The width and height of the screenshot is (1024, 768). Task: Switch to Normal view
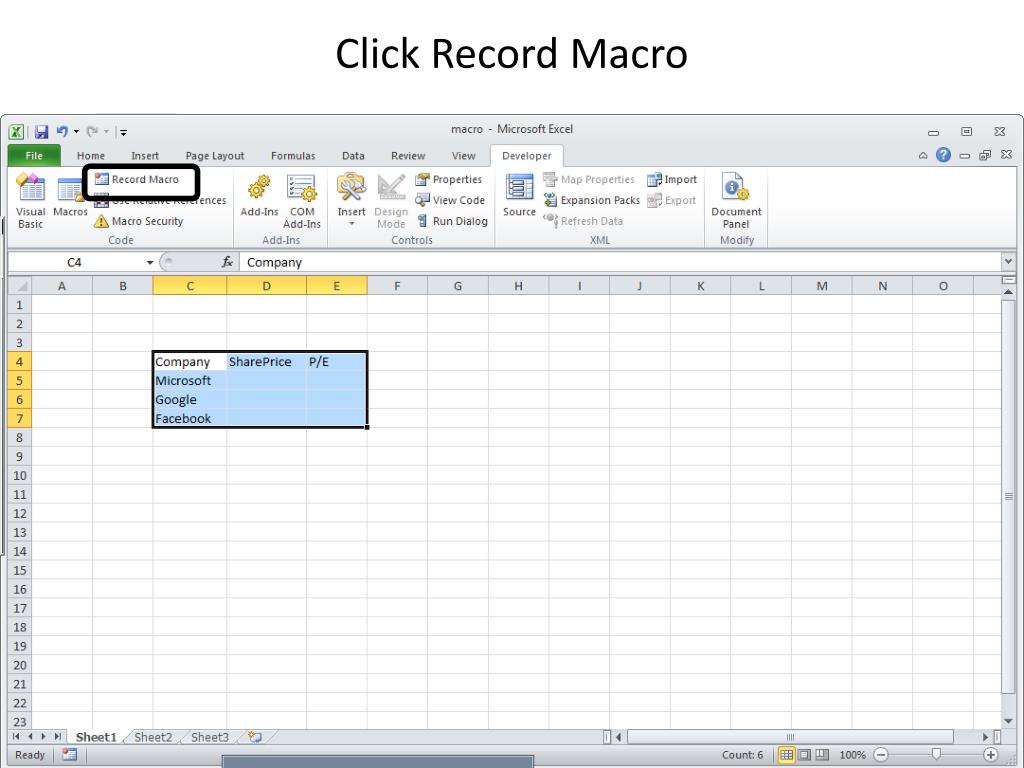tap(786, 755)
